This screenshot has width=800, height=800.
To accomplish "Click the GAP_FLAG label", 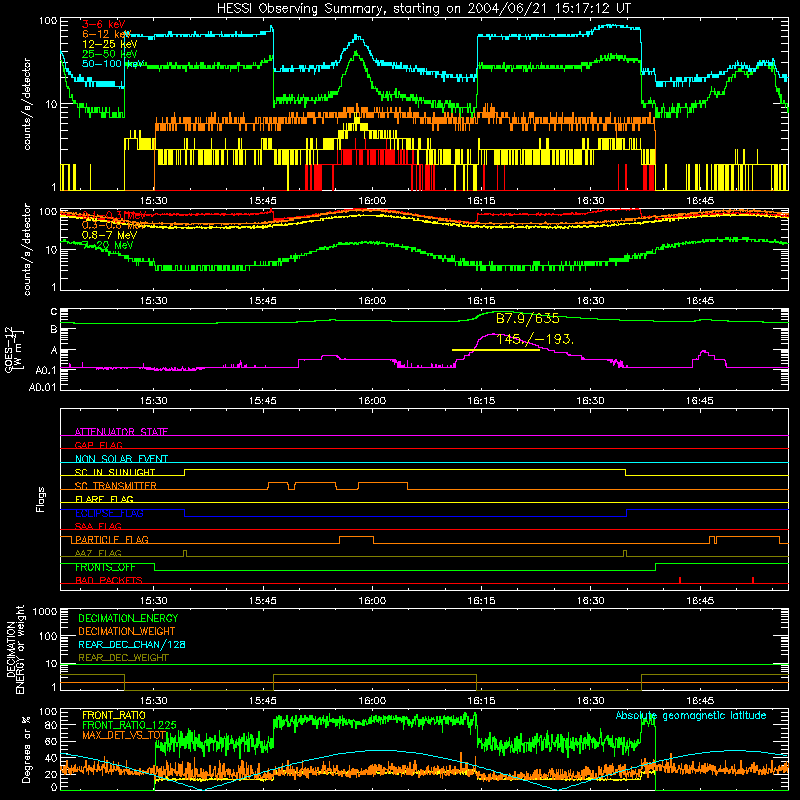I will click(x=98, y=445).
